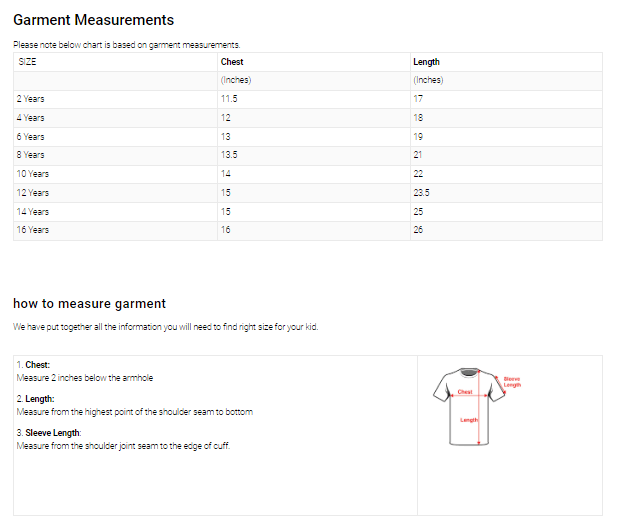Click the 6 Years size label
Image resolution: width=618 pixels, height=530 pixels.
click(x=31, y=136)
